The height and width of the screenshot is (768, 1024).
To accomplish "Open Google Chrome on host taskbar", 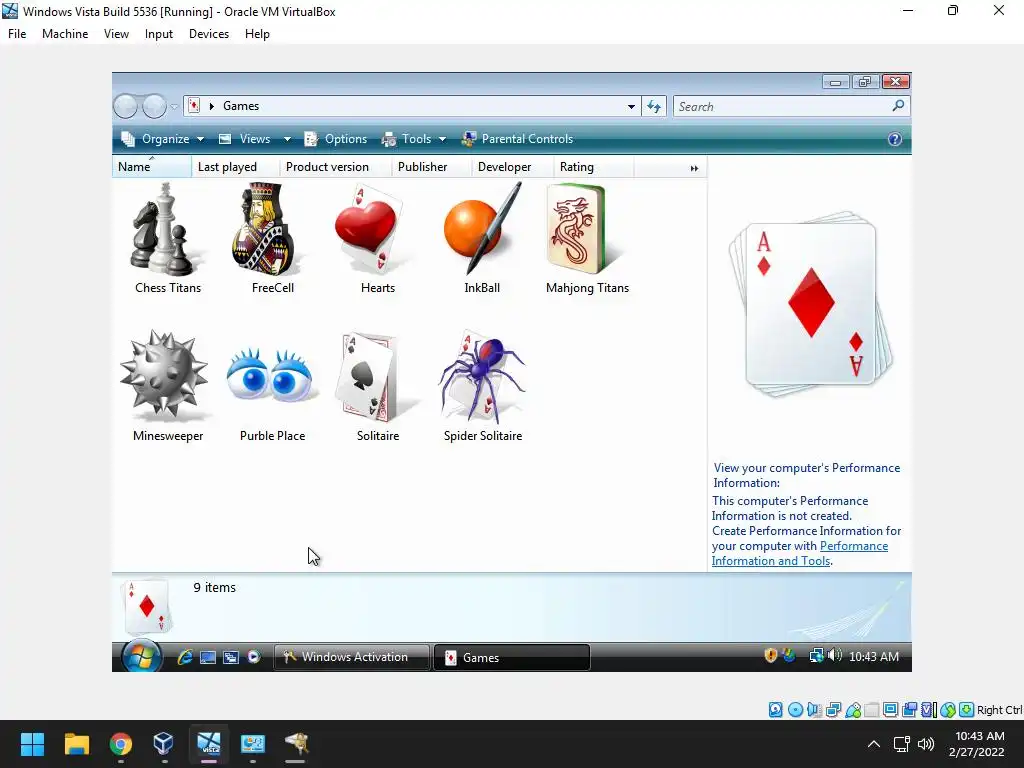I will click(121, 744).
